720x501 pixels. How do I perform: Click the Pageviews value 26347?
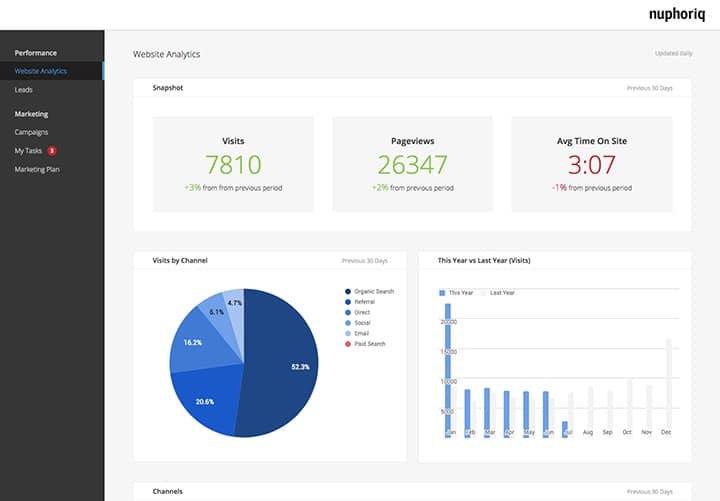pos(412,164)
